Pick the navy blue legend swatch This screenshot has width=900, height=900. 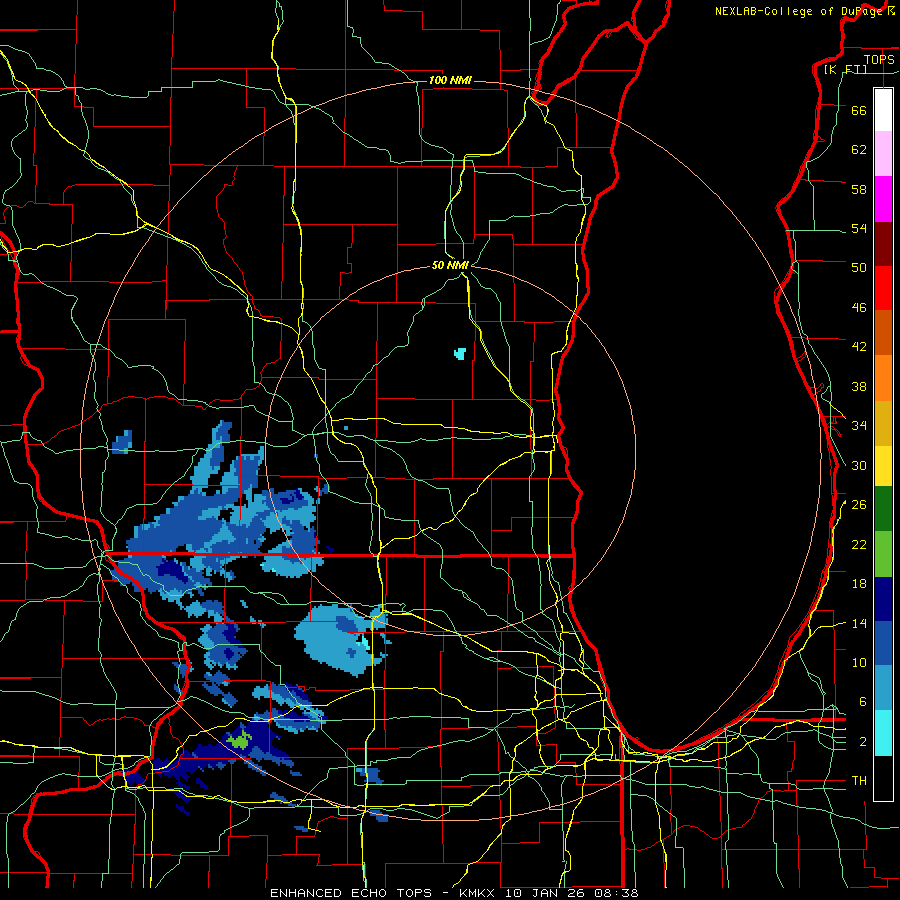click(x=883, y=599)
